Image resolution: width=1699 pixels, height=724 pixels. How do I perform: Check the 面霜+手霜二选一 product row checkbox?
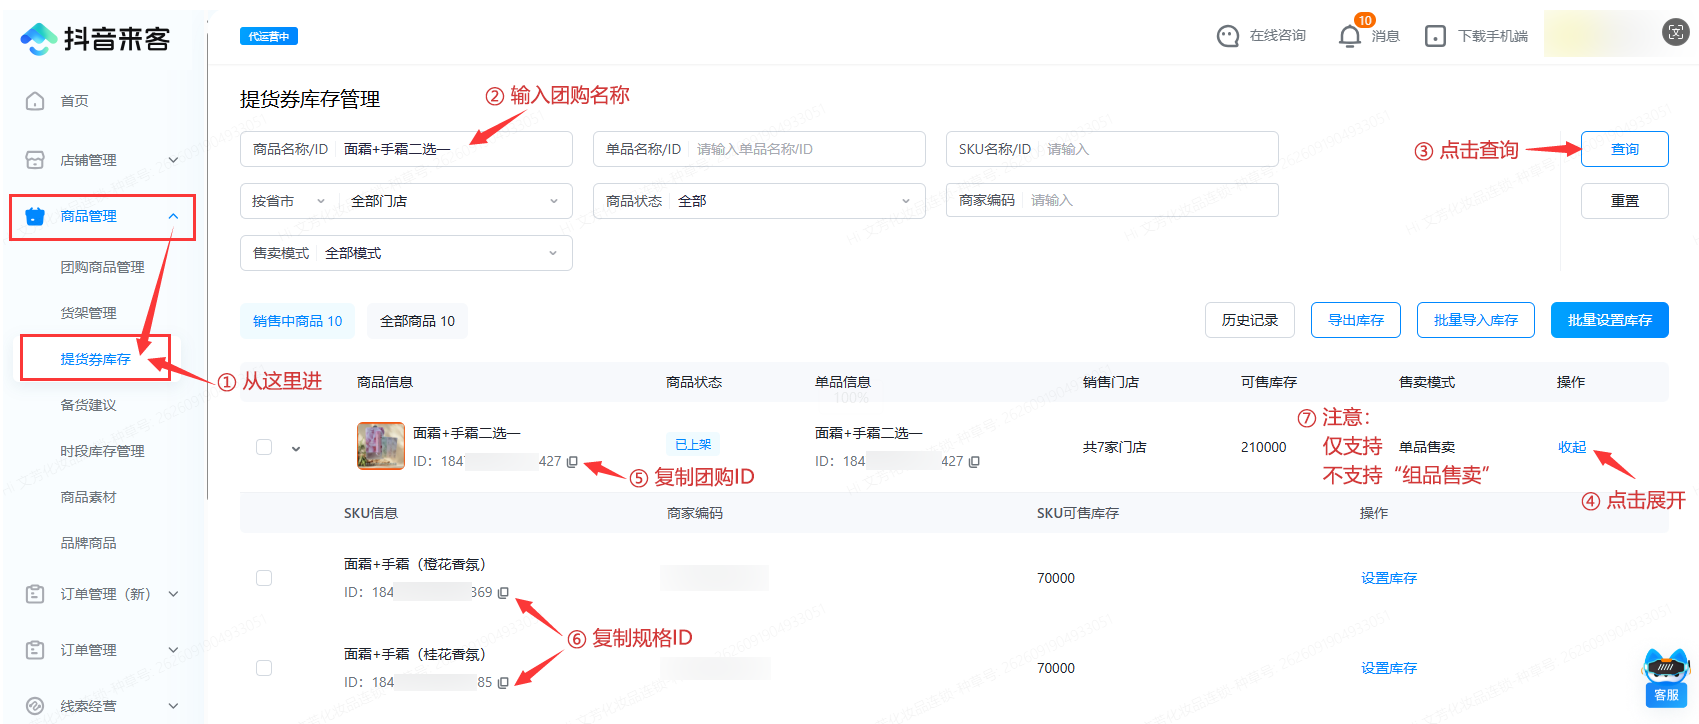click(264, 447)
